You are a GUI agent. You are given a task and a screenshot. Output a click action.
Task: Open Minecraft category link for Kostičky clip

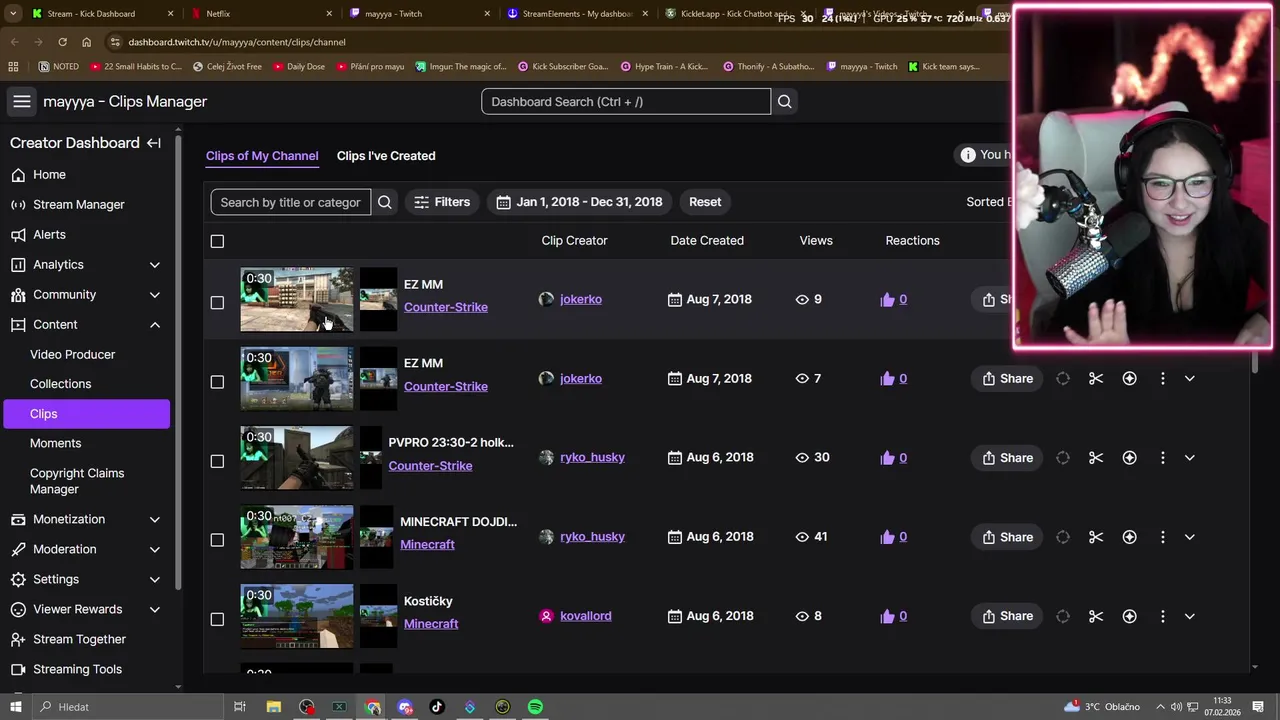point(431,624)
